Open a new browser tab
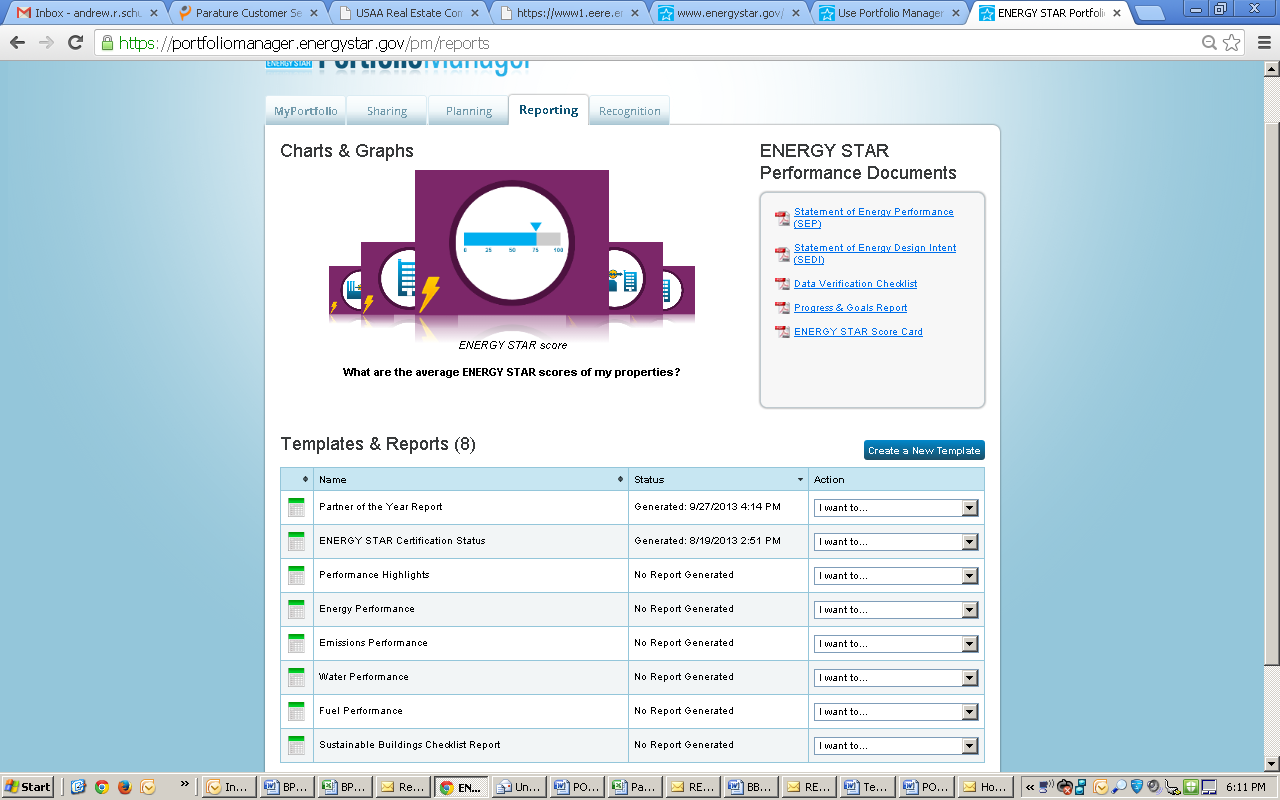Image resolution: width=1280 pixels, height=800 pixels. 1151,14
